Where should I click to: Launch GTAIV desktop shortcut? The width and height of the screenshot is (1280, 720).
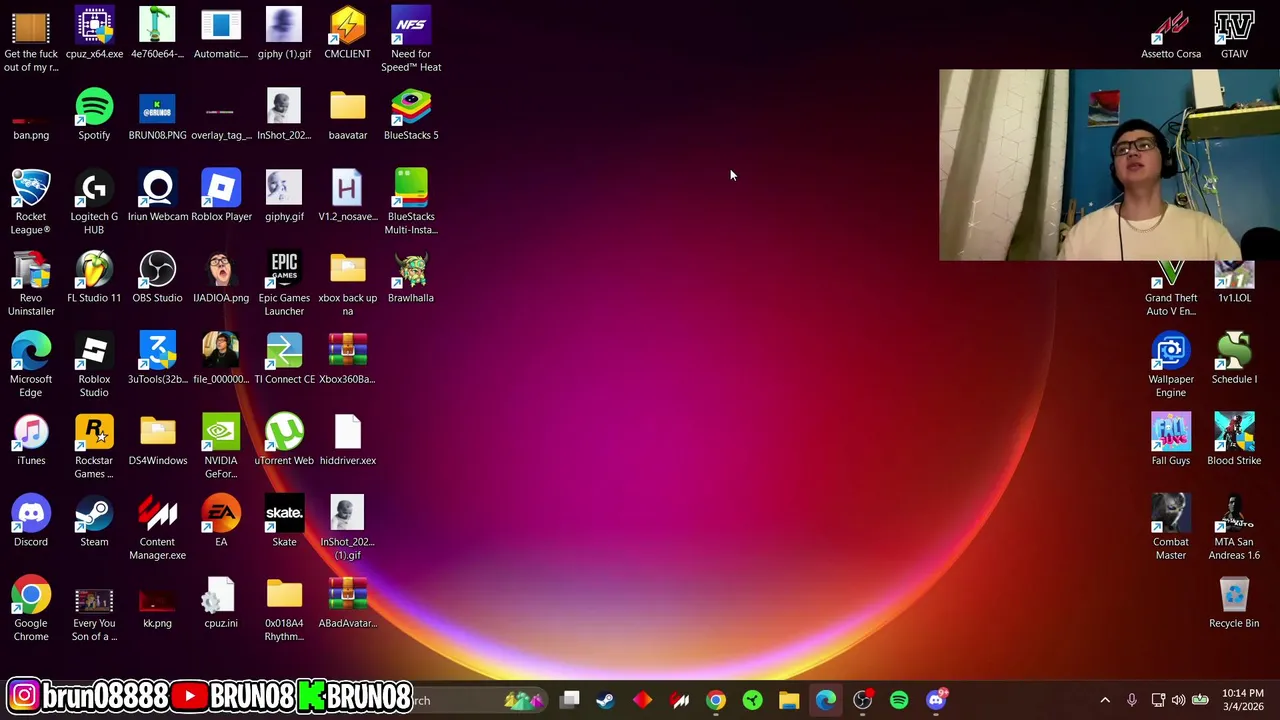click(x=1234, y=34)
